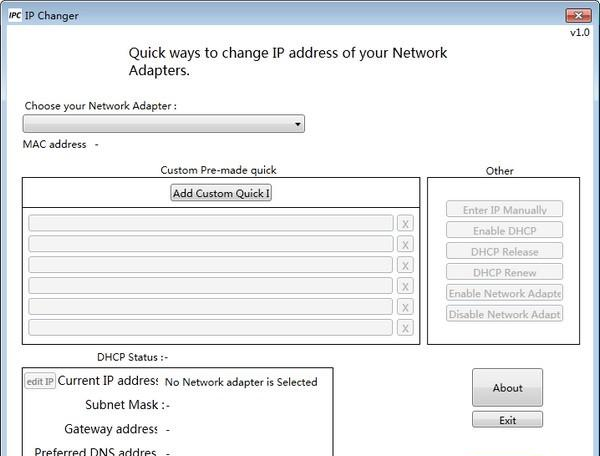The image size is (600, 456).
Task: Click the DHCP Status label
Action: [x=132, y=357]
